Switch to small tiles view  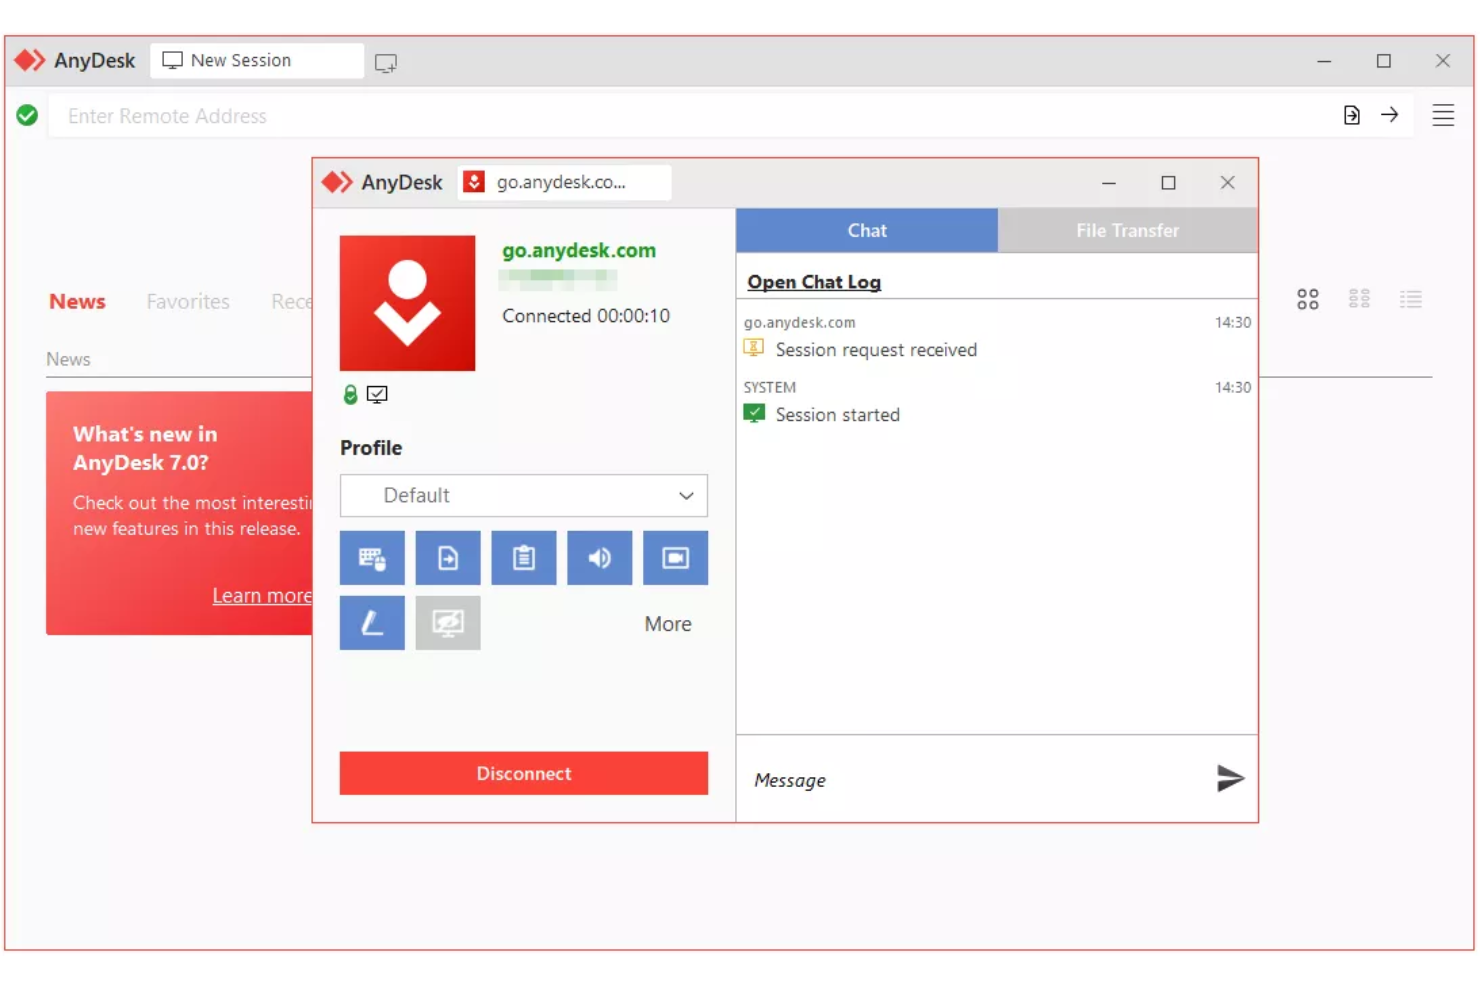(x=1359, y=299)
